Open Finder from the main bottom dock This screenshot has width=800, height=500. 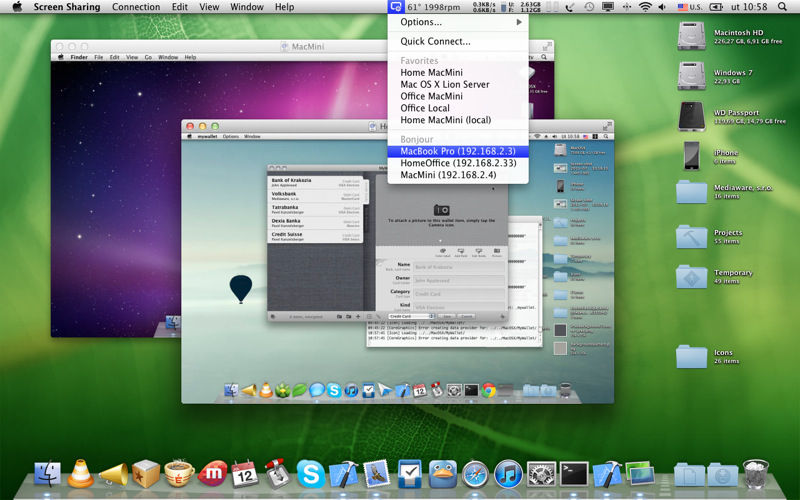click(x=47, y=474)
